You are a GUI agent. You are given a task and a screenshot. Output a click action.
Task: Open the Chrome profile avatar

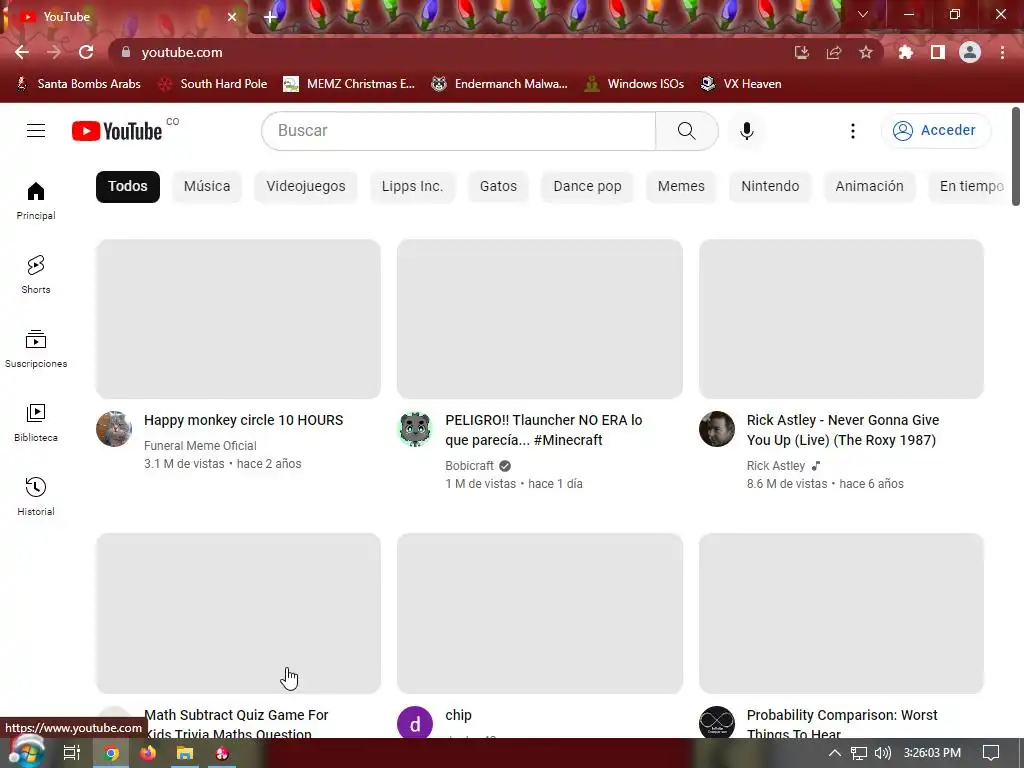pyautogui.click(x=970, y=52)
